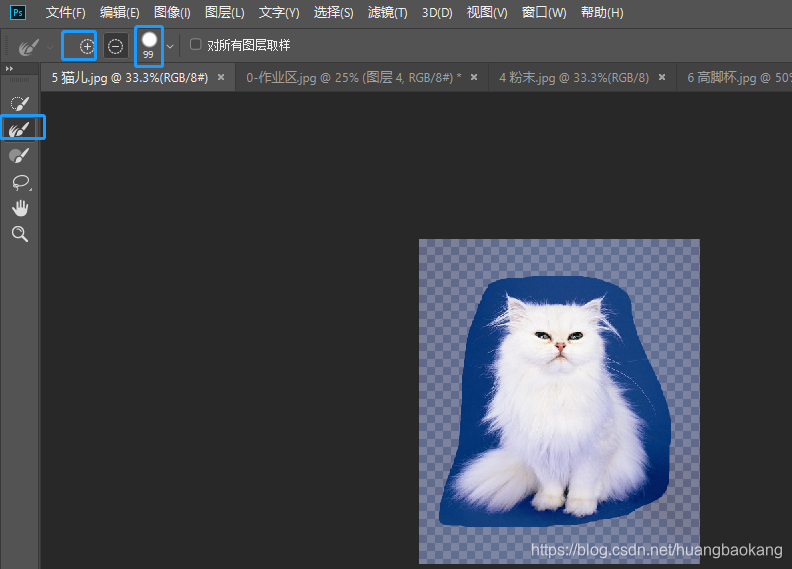The width and height of the screenshot is (792, 569).
Task: Open the 图像(I) menu
Action: click(x=172, y=13)
